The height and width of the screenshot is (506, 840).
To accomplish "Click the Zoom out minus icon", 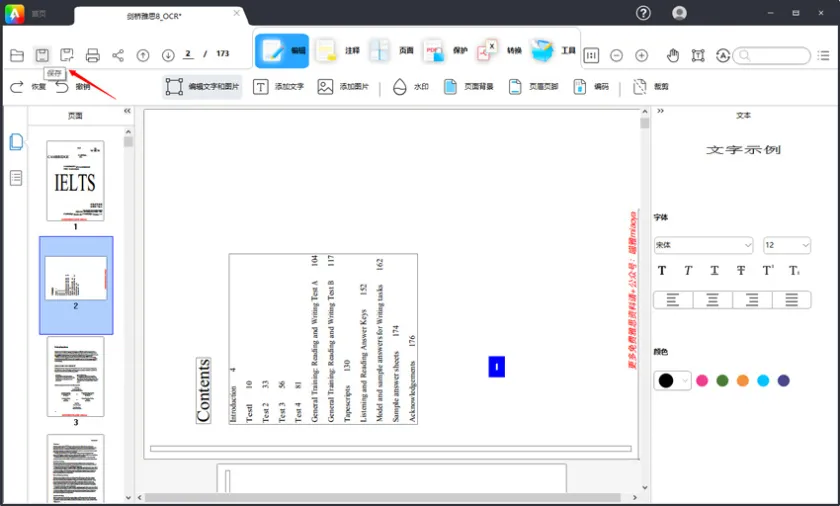I will [616, 55].
